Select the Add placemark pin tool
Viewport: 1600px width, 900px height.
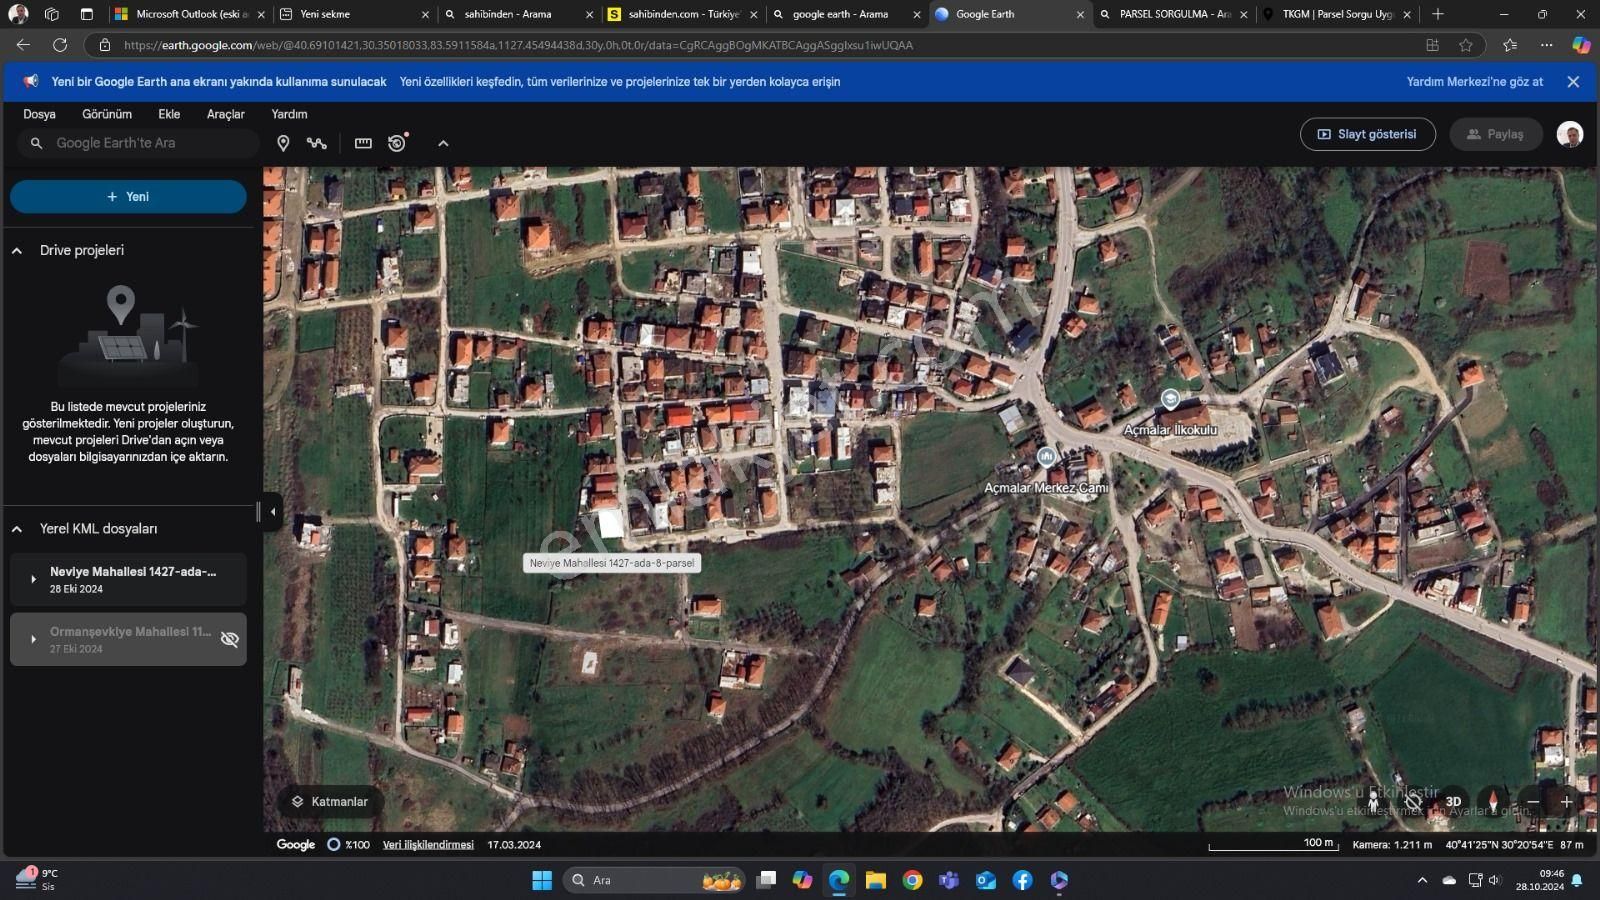point(283,143)
